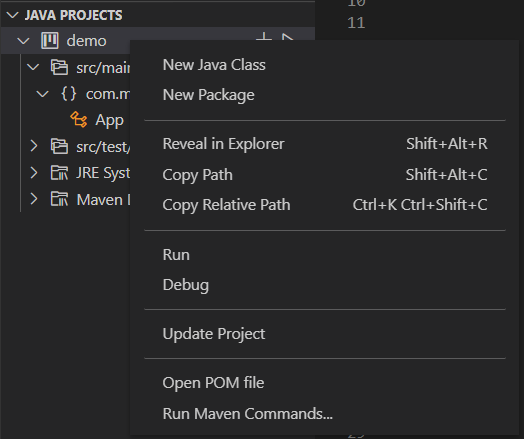
Task: Click the src/test folder icon
Action: [x=59, y=146]
